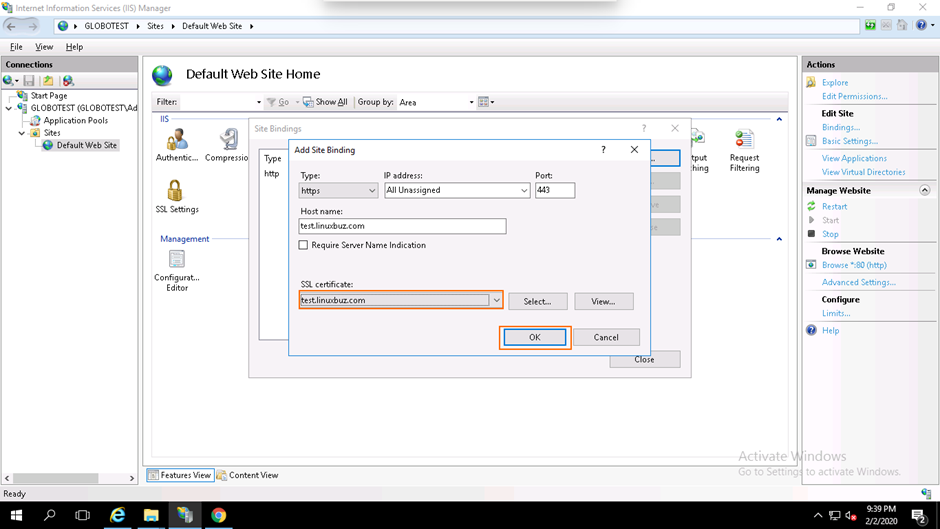Click the Connections pane horizontal scrollbar
Screen dimensions: 940x529
[55, 478]
